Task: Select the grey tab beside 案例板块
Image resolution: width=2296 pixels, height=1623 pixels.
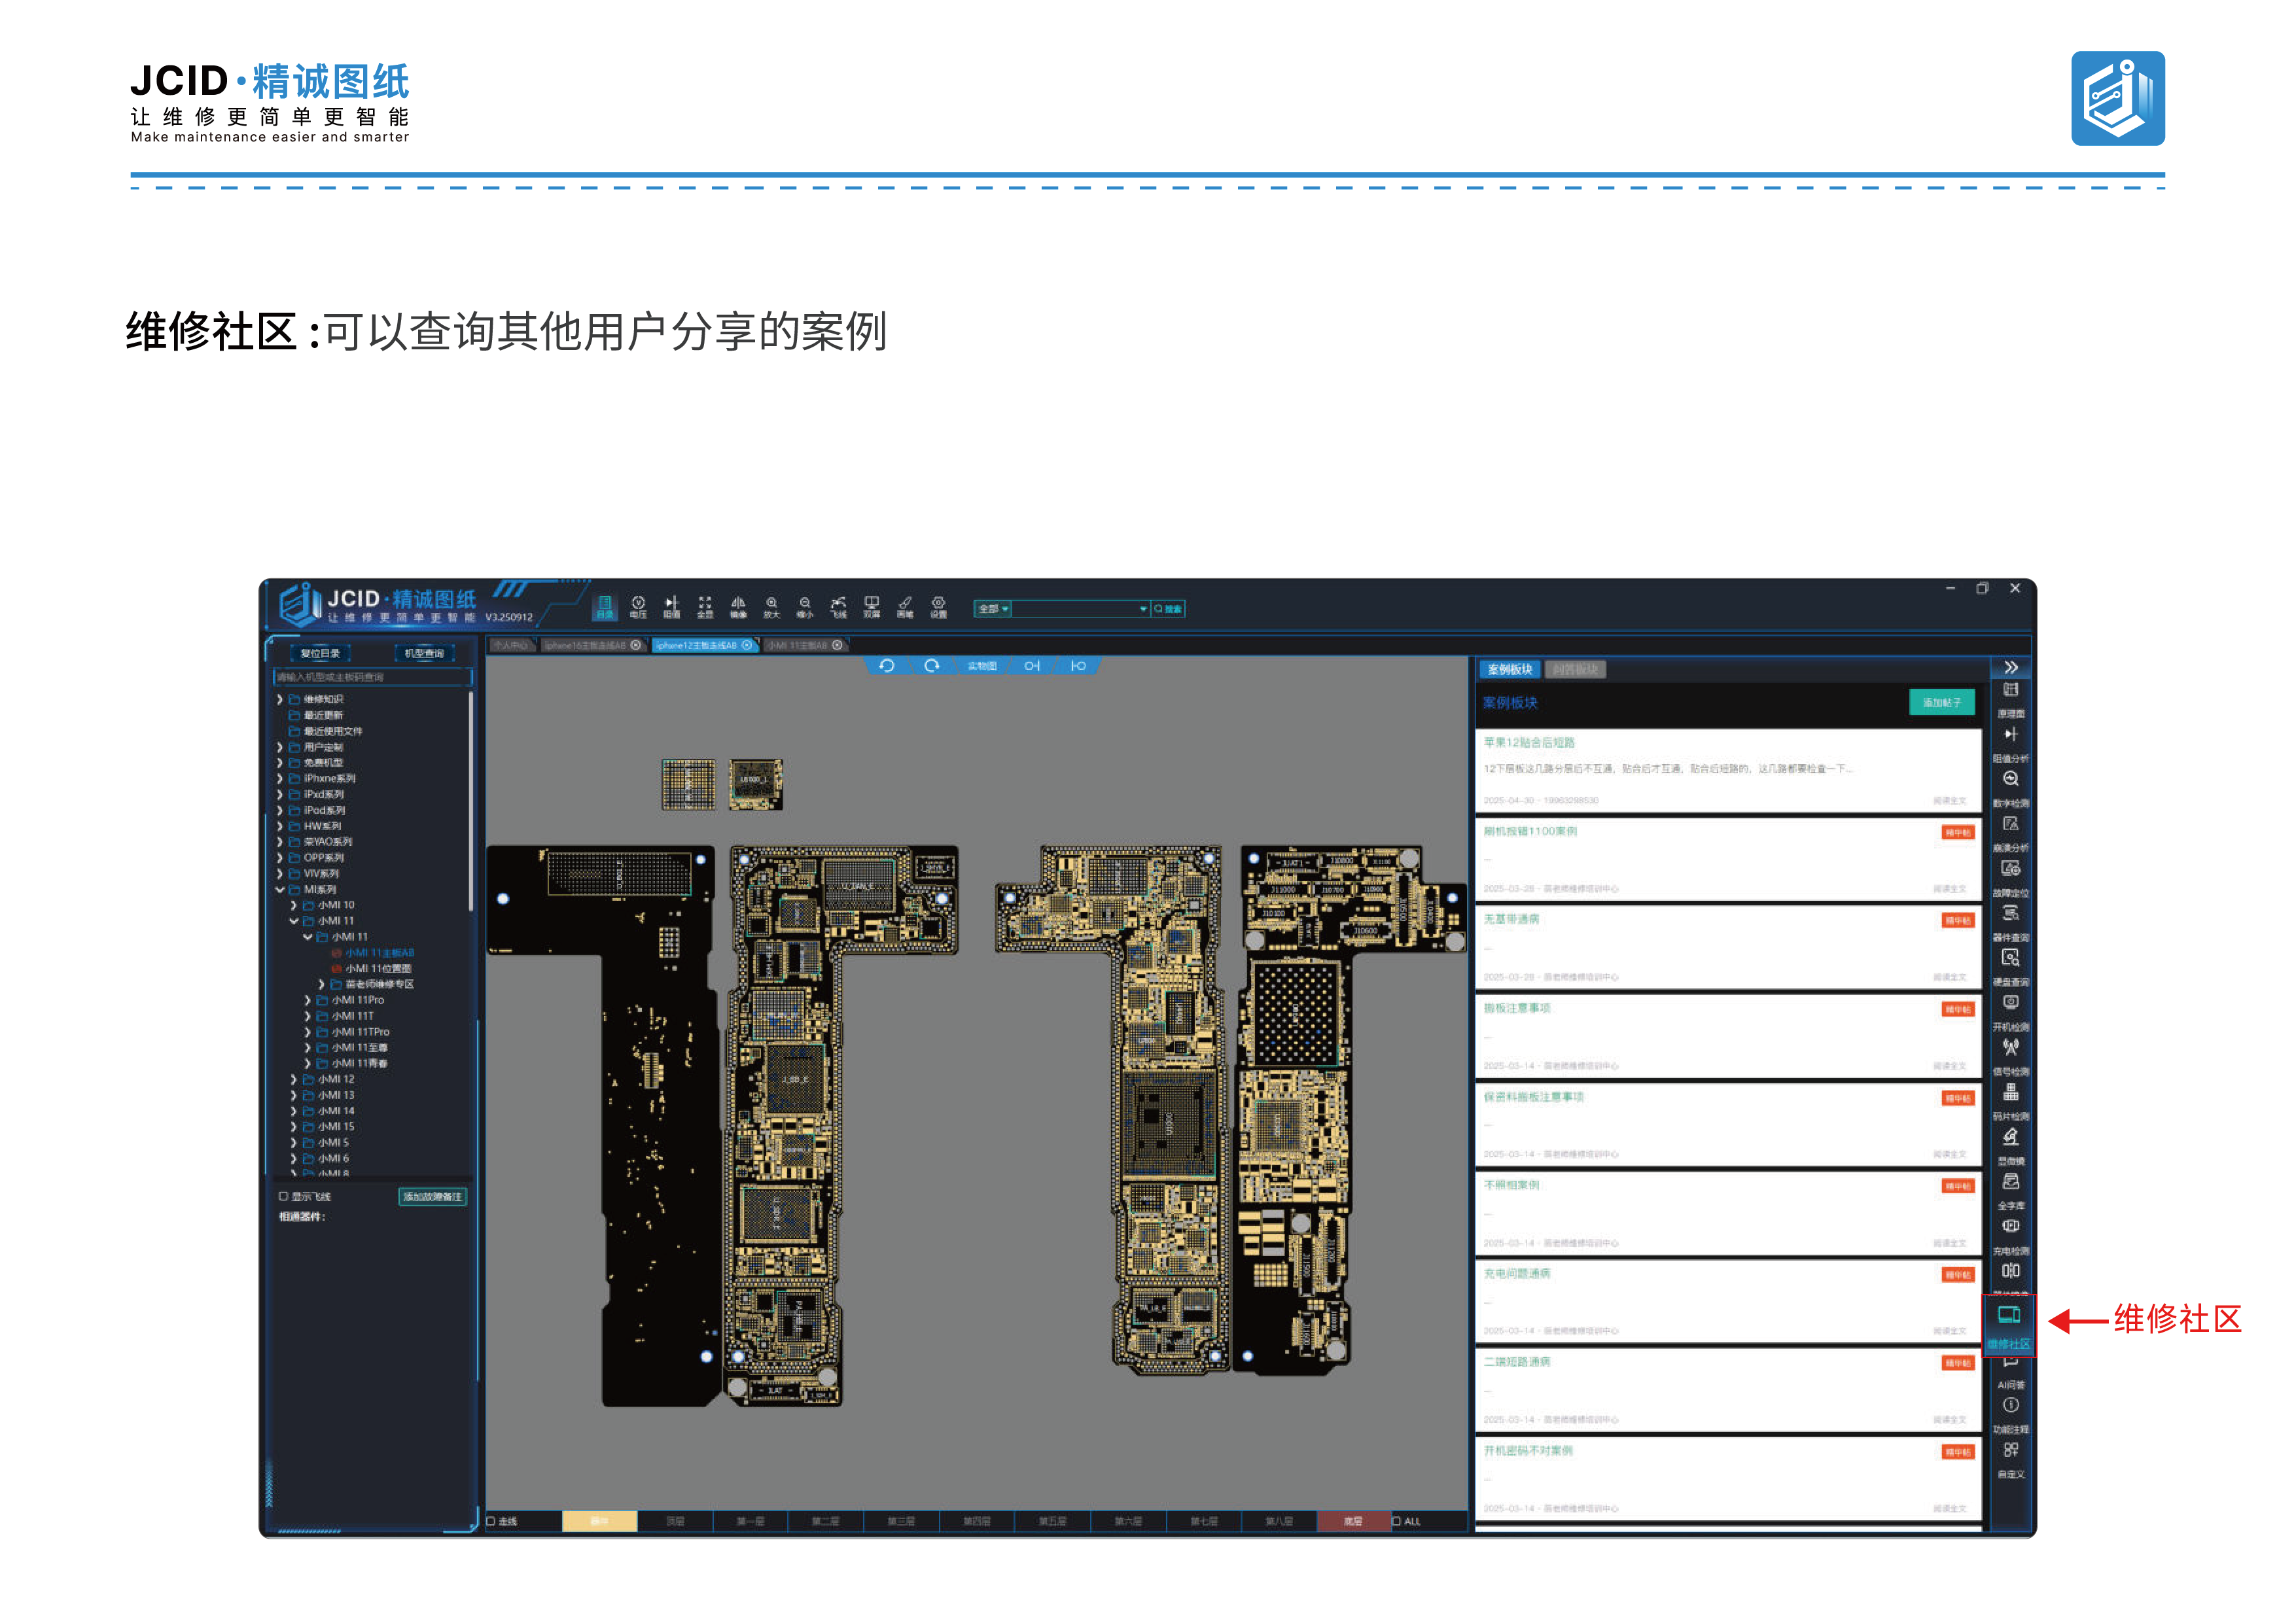Action: coord(1575,670)
